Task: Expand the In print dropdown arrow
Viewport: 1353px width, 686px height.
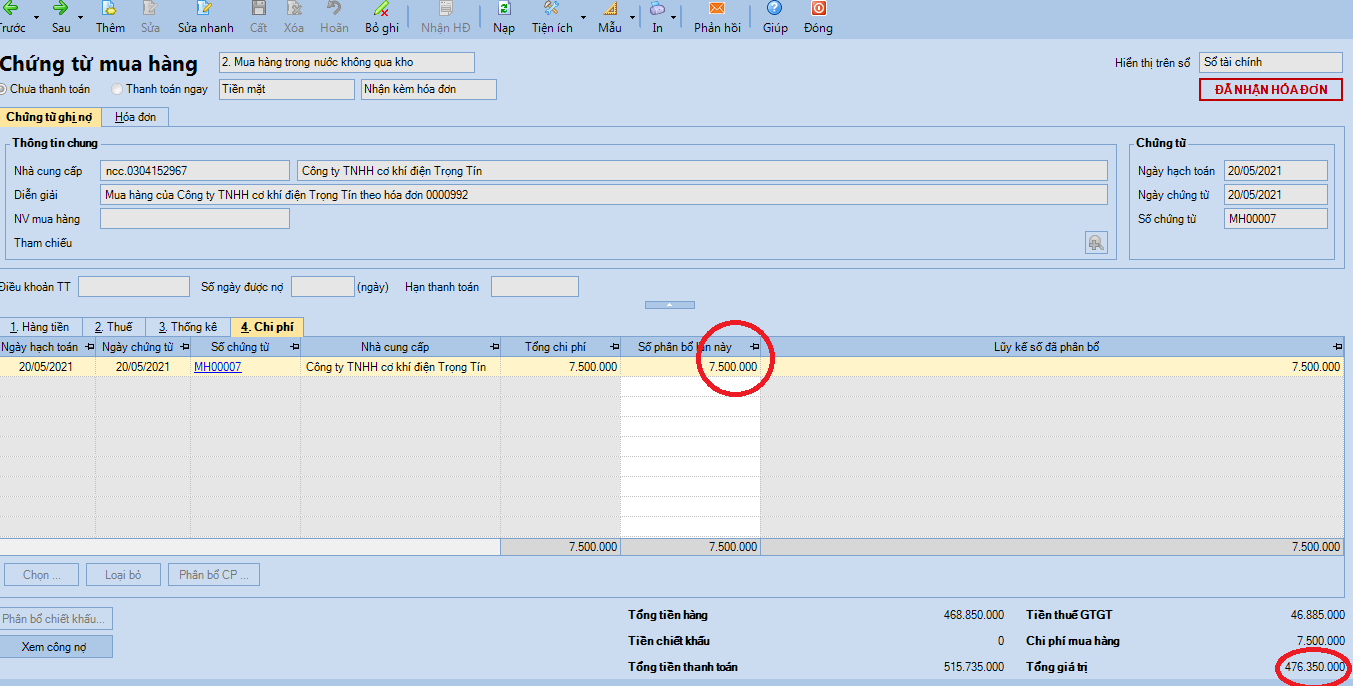Action: click(x=673, y=18)
